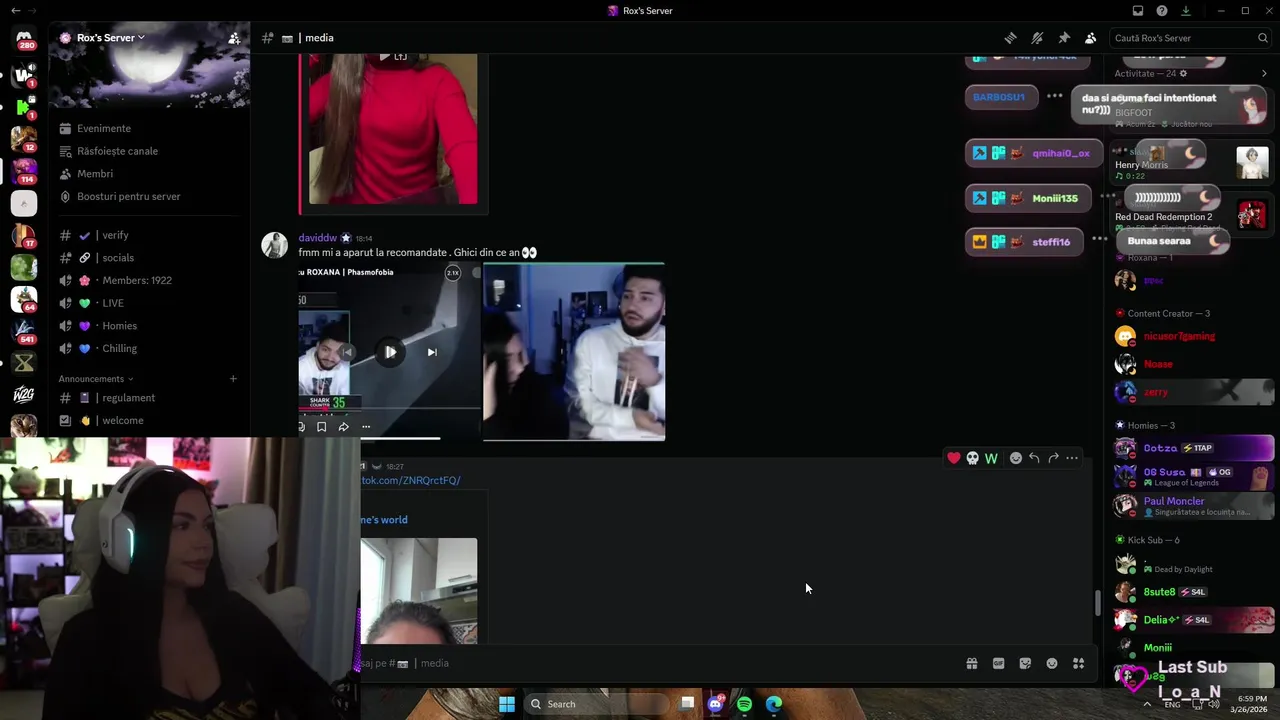
Task: Show hidden tray icons chevron
Action: pos(1147,704)
